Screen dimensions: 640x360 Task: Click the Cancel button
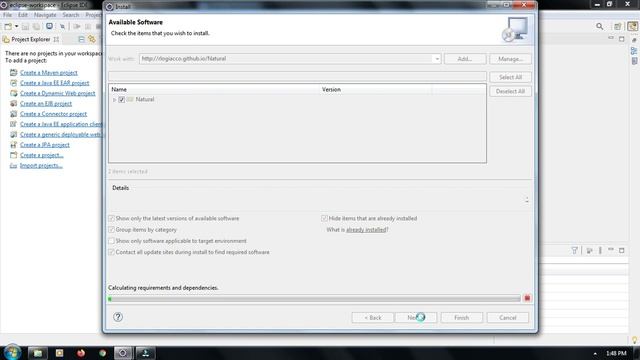pyautogui.click(x=508, y=318)
